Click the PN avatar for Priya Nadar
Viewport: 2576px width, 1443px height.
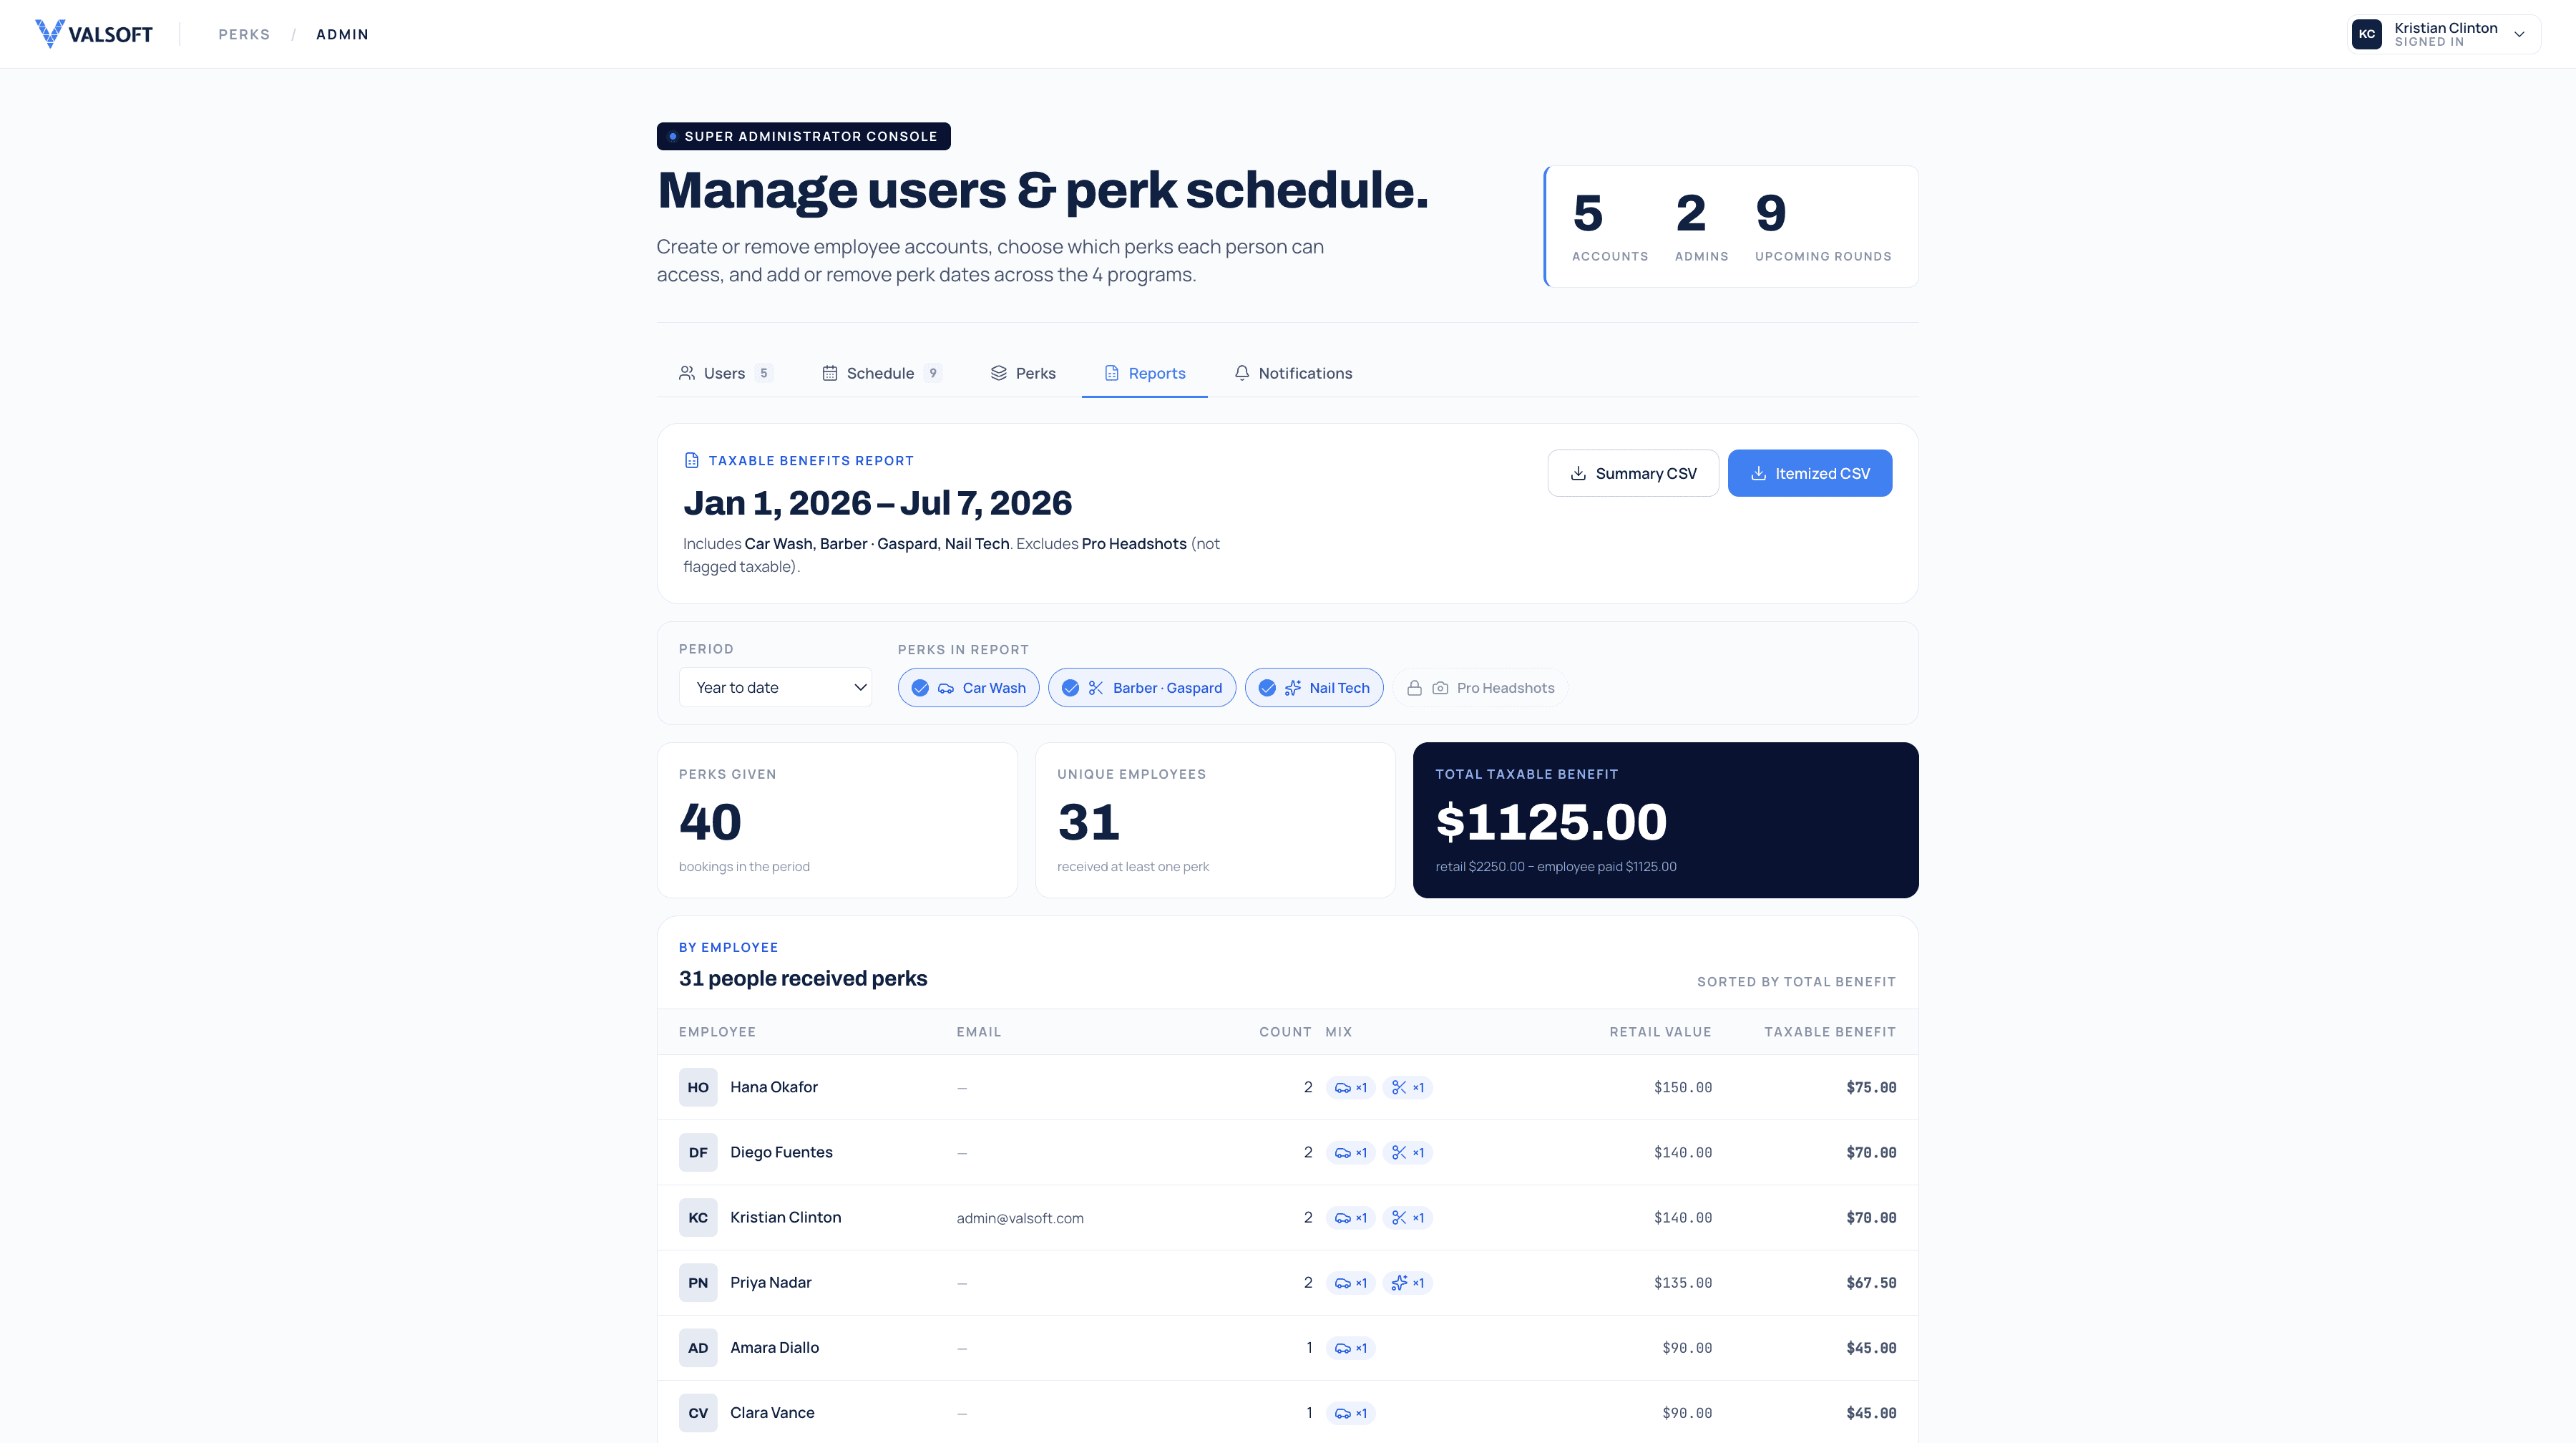coord(698,1282)
